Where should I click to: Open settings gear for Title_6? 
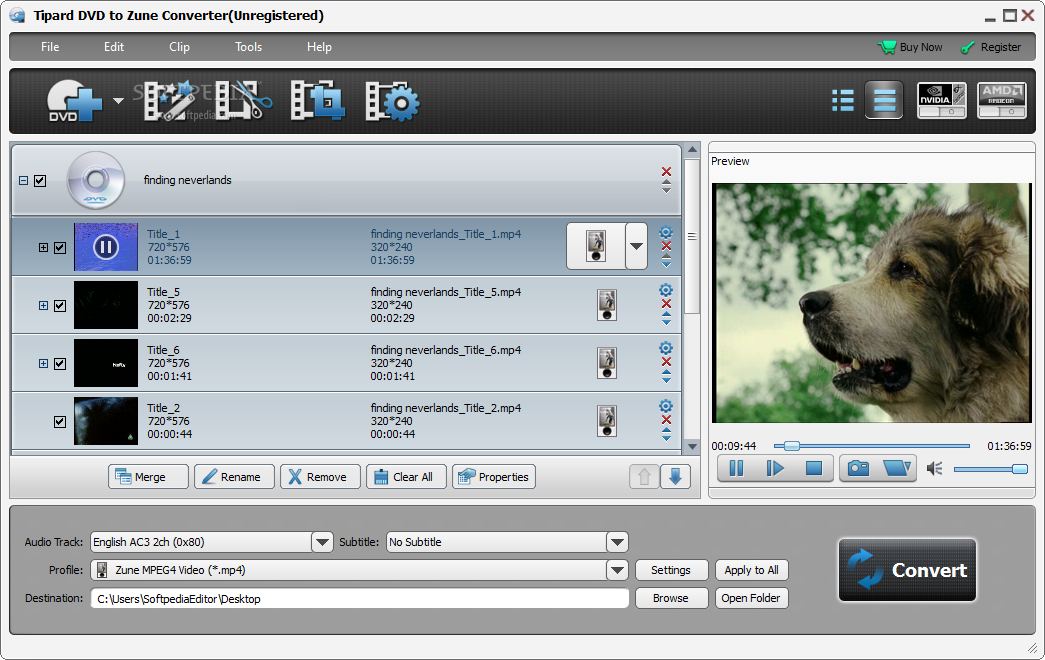pyautogui.click(x=666, y=348)
